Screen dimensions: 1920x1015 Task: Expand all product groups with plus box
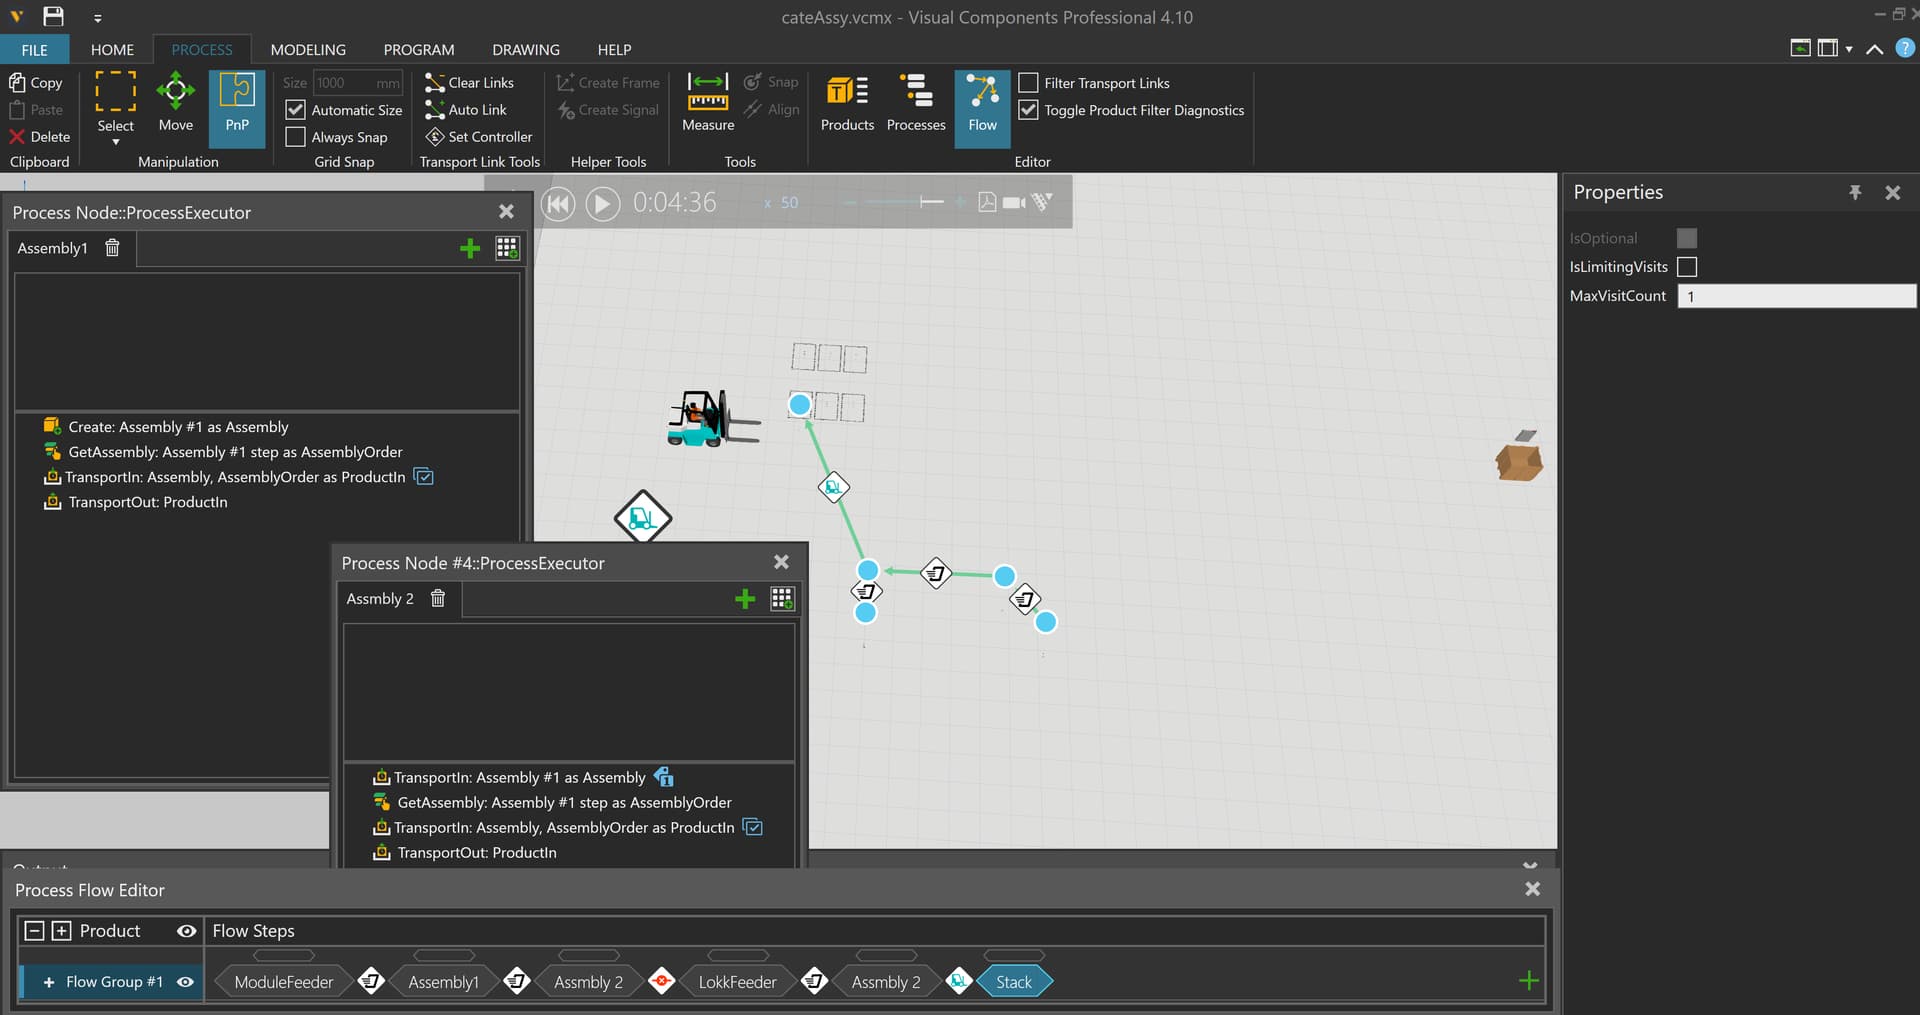62,931
